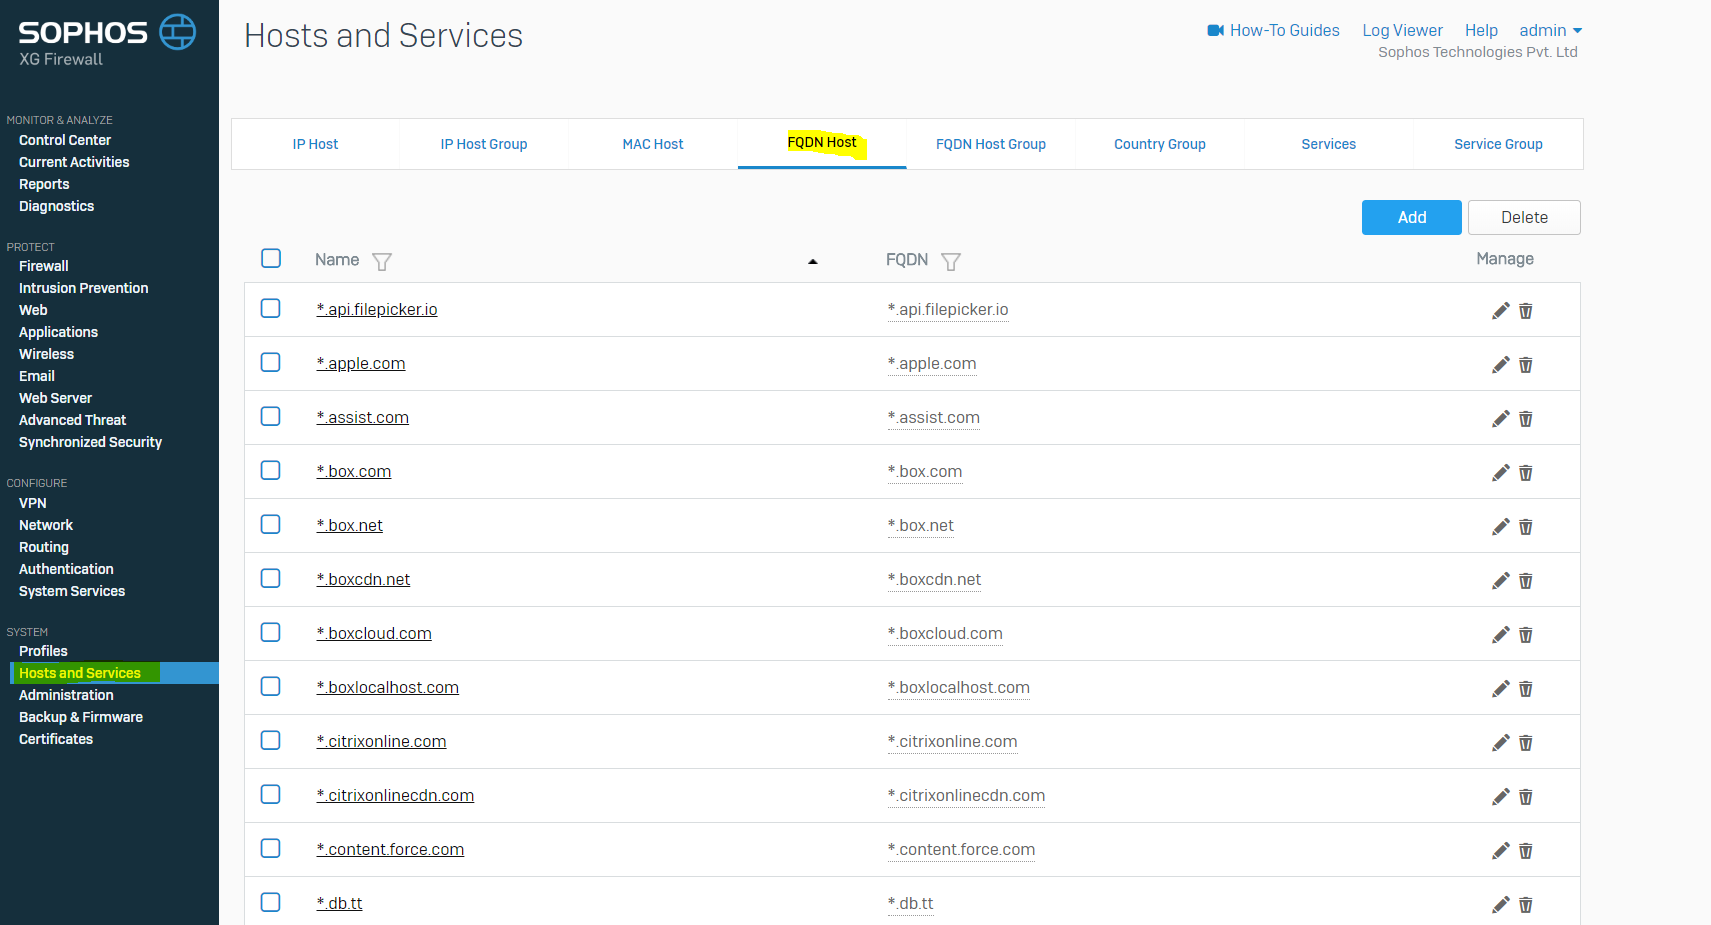Click the Add button

pos(1412,217)
